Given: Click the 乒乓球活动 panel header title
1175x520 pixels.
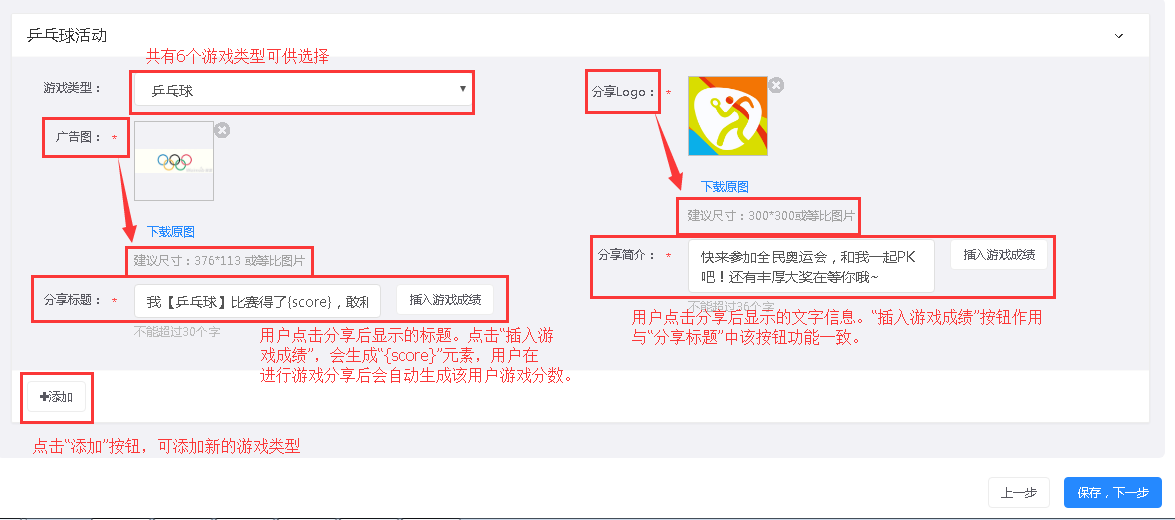Looking at the screenshot, I should coord(67,36).
